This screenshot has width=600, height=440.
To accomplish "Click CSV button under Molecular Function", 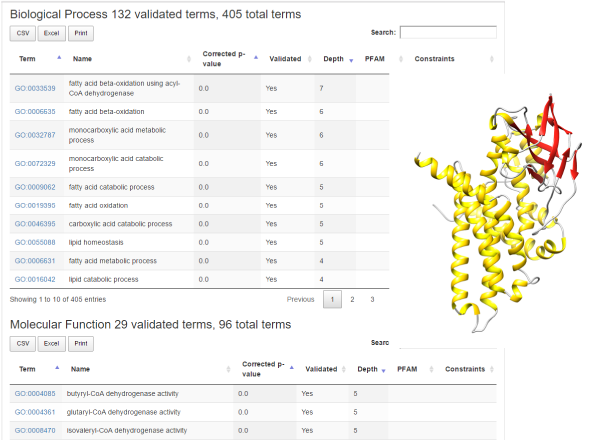I will coord(22,343).
